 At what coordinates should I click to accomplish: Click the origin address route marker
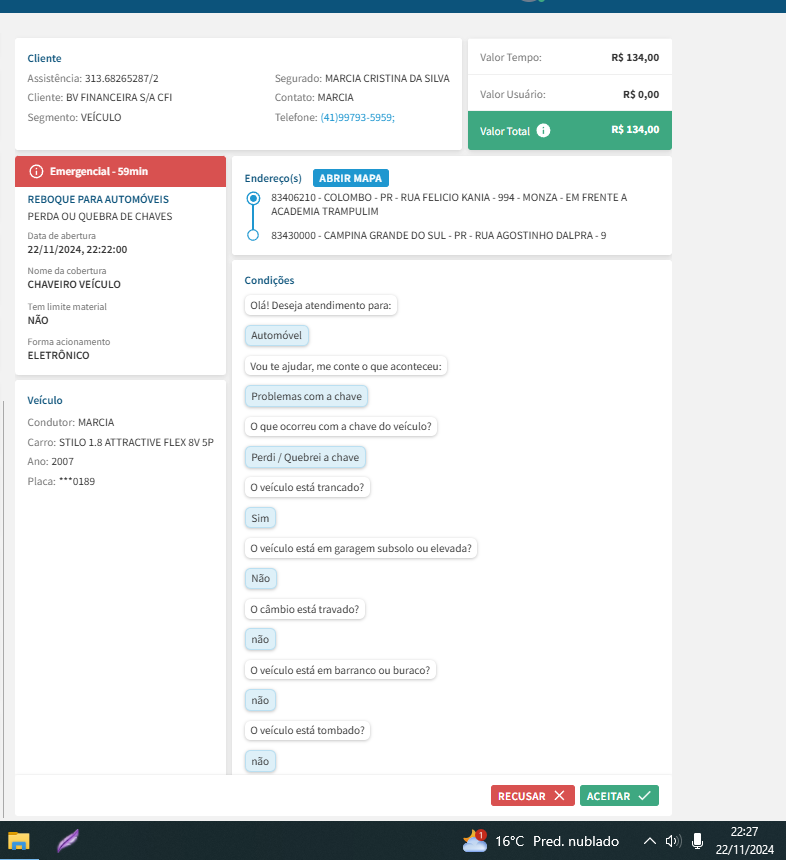click(253, 198)
